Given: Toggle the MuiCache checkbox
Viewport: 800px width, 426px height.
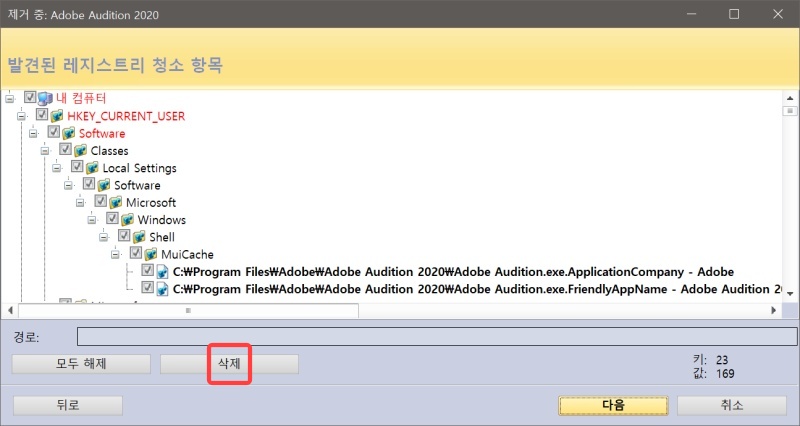Looking at the screenshot, I should tap(136, 253).
